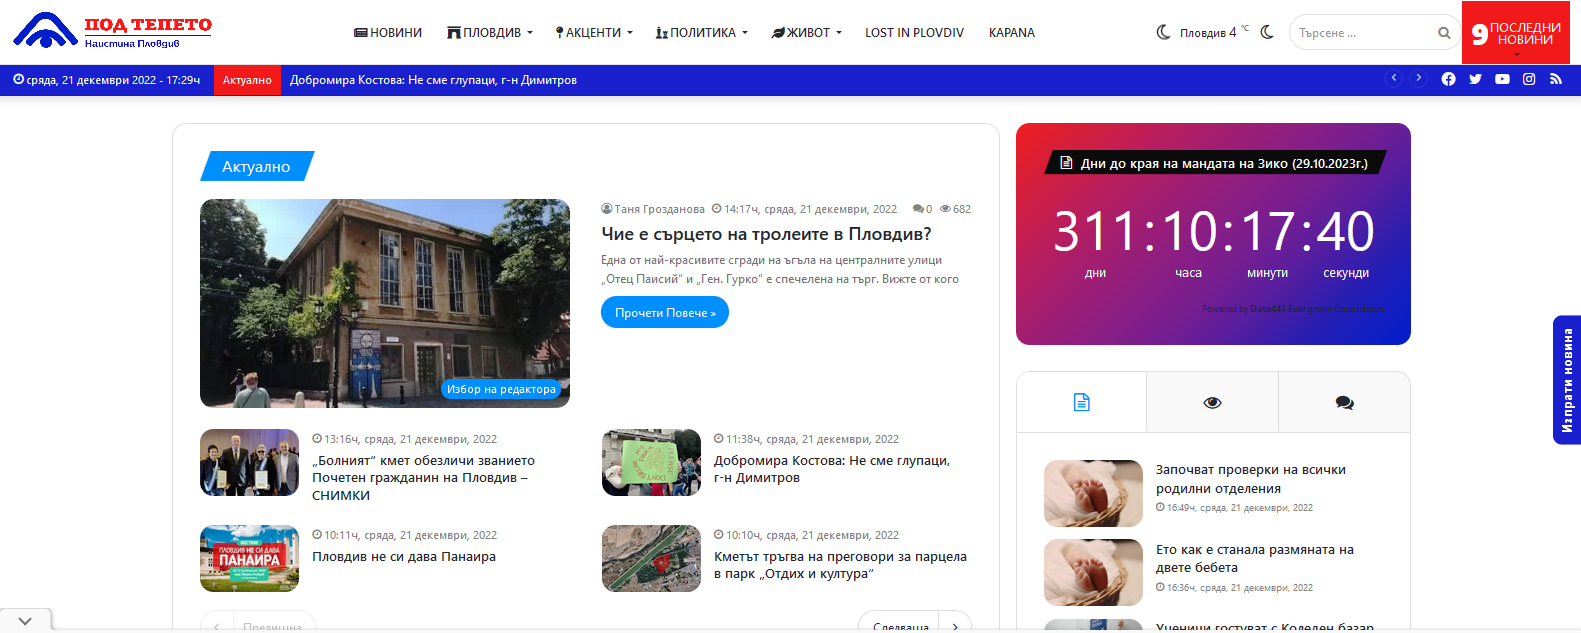The image size is (1581, 633).
Task: Click the Прочети Повече button
Action: 665,313
